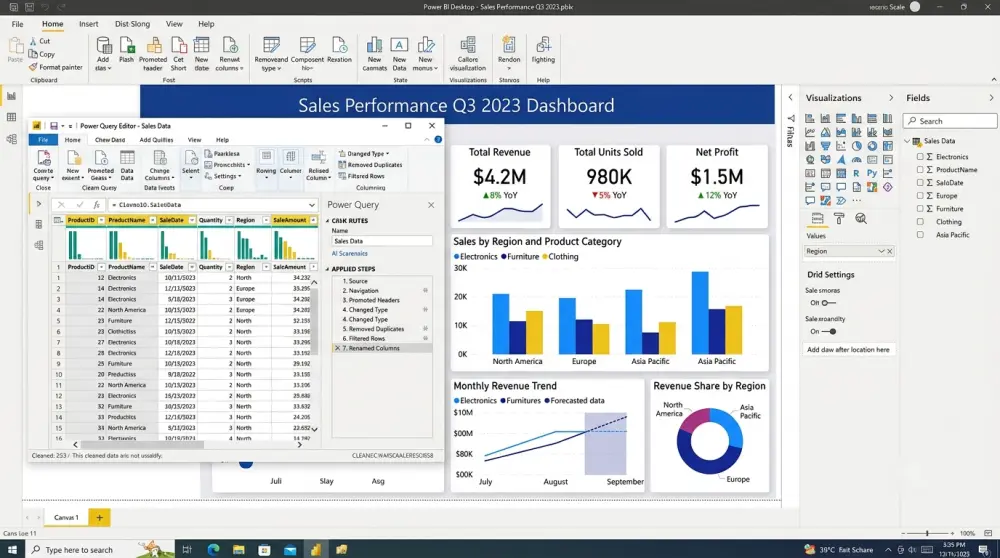Check the SaloDate field checkbox
The width and height of the screenshot is (1000, 558).
coord(920,182)
